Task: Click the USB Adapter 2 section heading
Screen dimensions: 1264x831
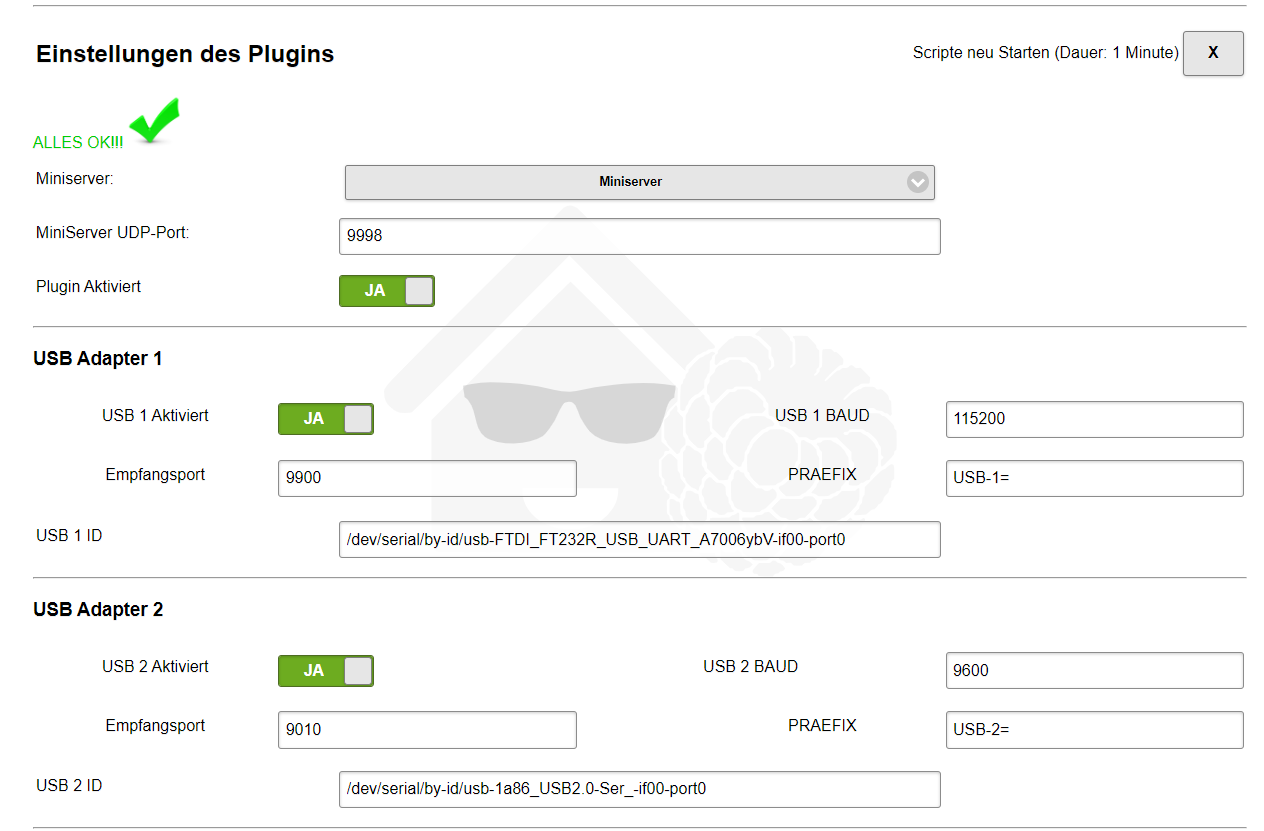Action: coord(98,609)
